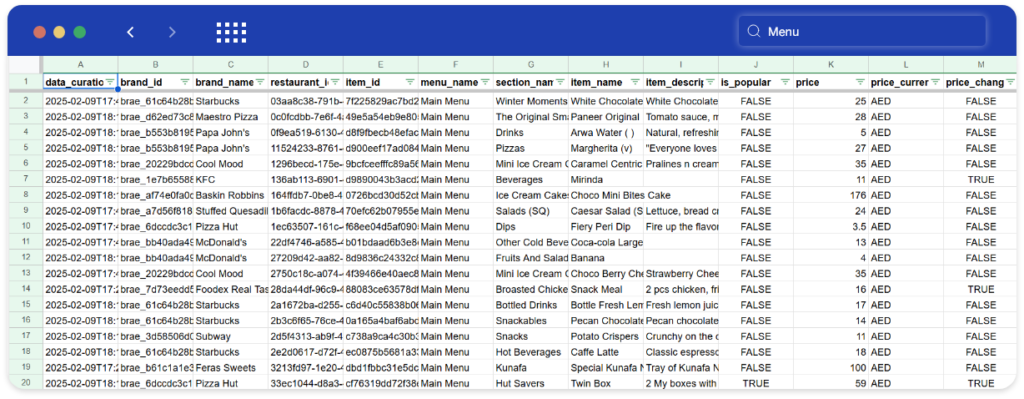Image resolution: width=1024 pixels, height=399 pixels.
Task: Click the Winter Moments section cell
Action: click(531, 101)
